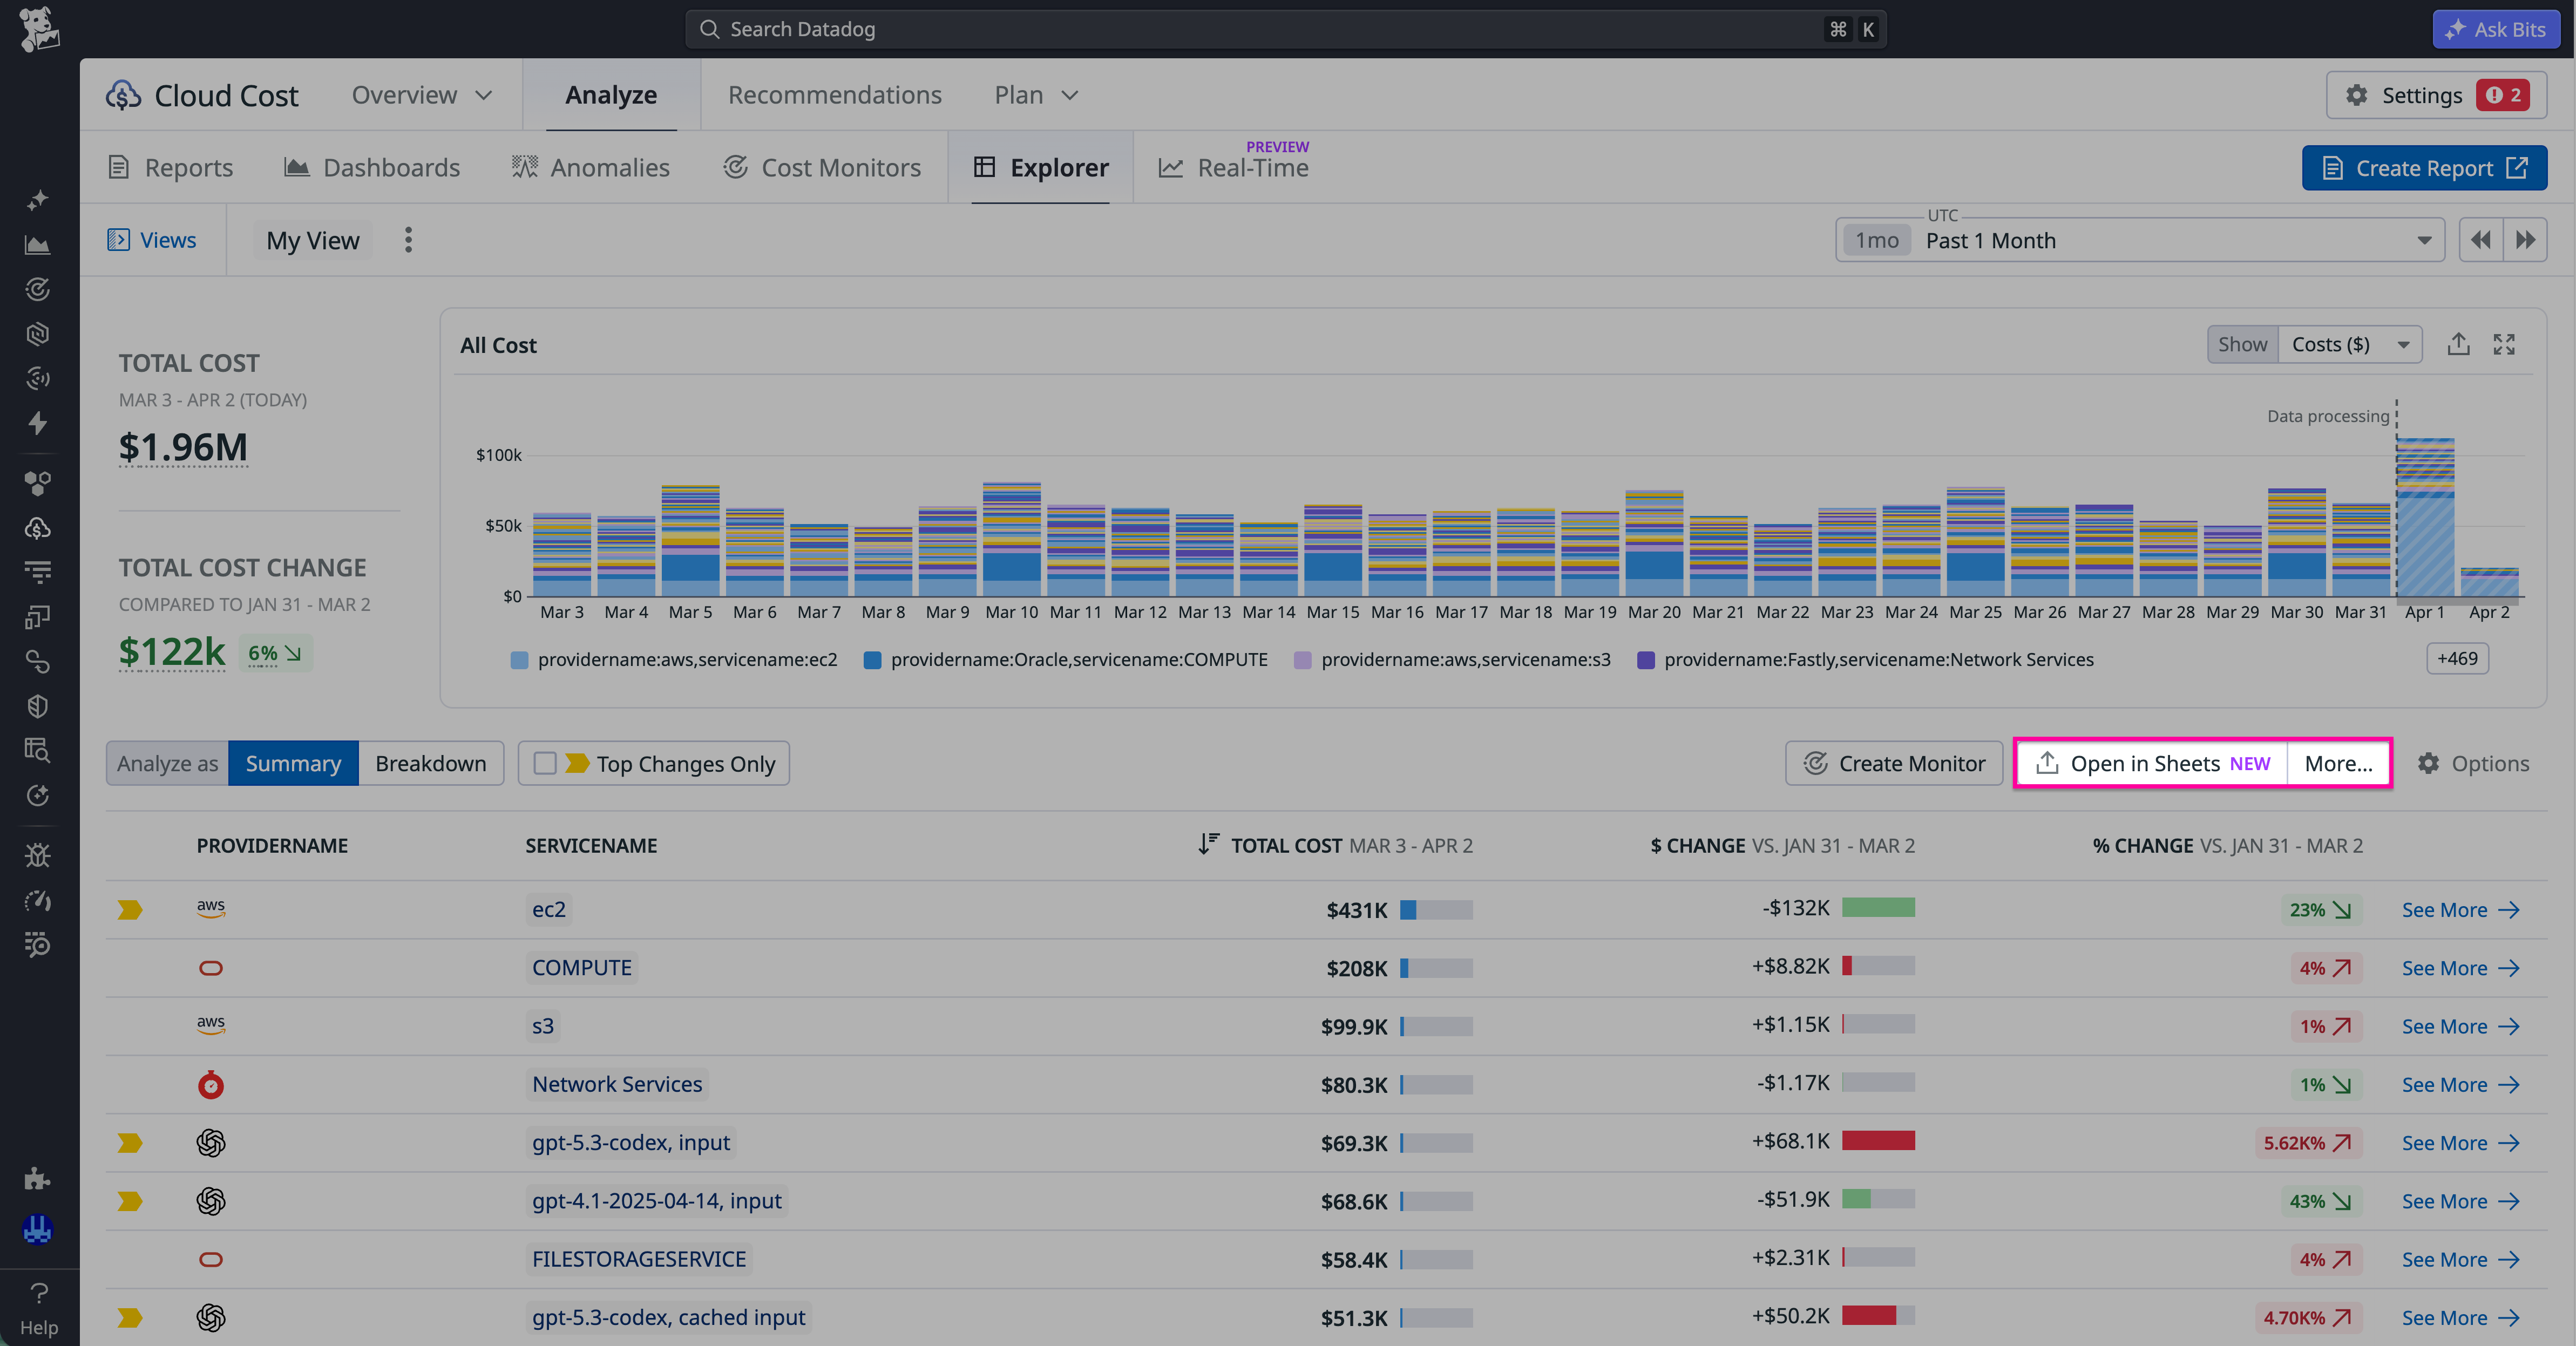Click the sort icon on the Total Cost column
Viewport: 2576px width, 1346px height.
click(1208, 844)
